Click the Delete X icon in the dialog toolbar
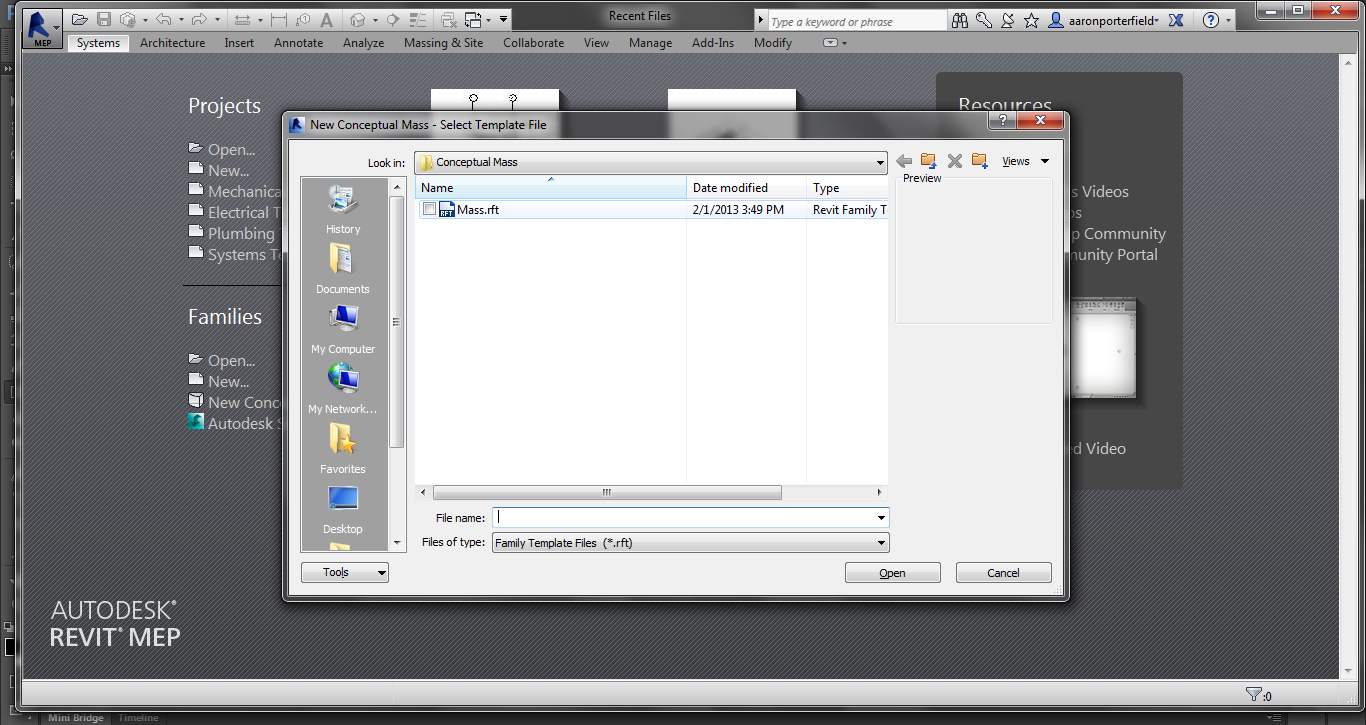 click(x=954, y=161)
